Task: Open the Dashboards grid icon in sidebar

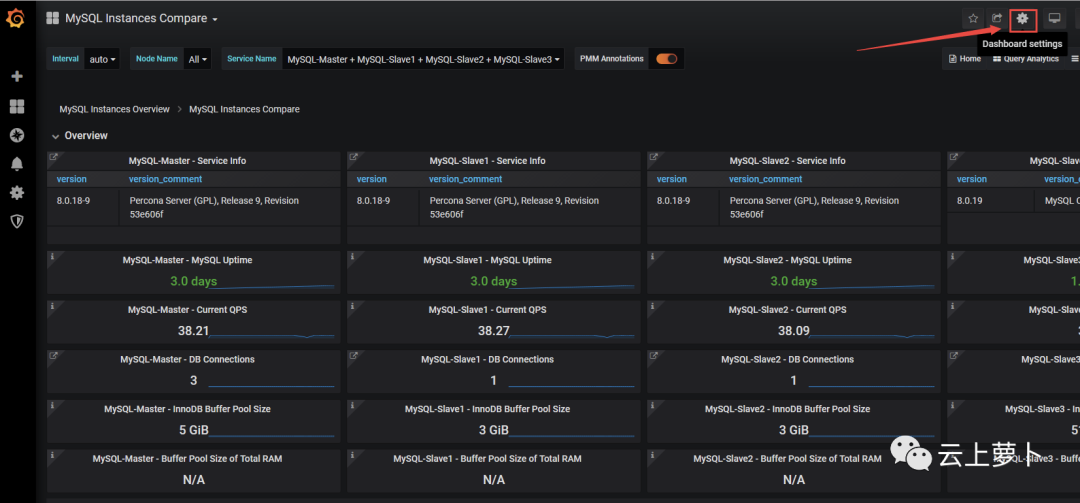Action: point(17,105)
